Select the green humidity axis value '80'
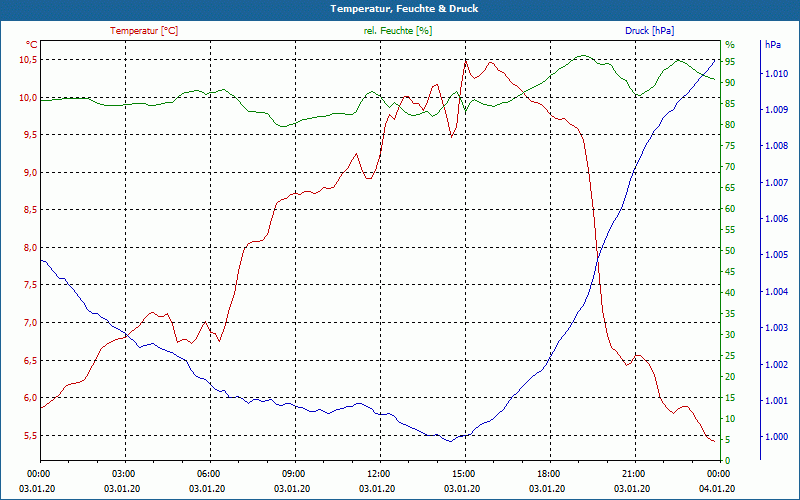This screenshot has height=500, width=800. (730, 124)
